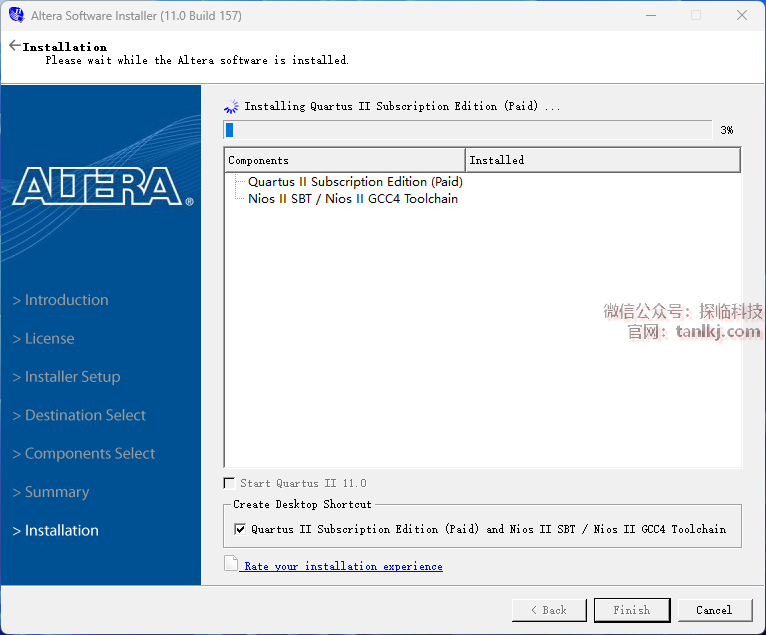The height and width of the screenshot is (635, 766).
Task: Click the installation progress bar
Action: (467, 130)
